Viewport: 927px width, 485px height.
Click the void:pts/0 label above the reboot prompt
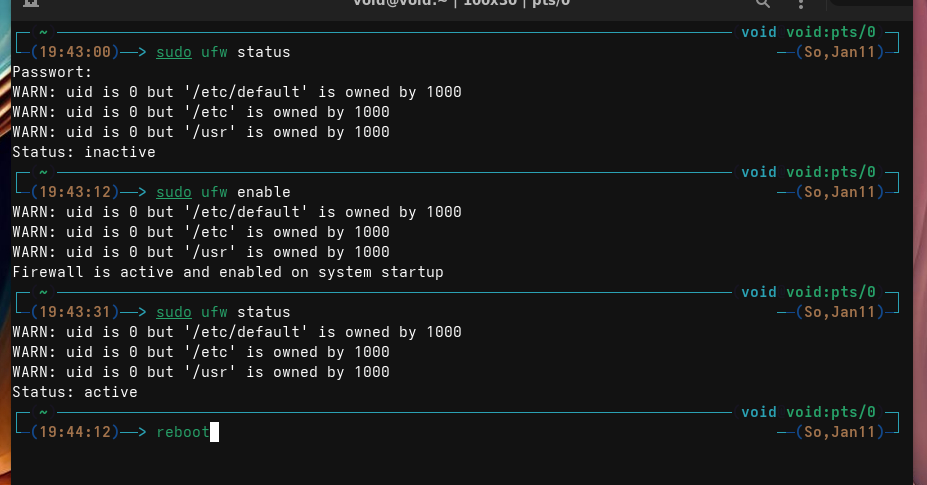830,412
